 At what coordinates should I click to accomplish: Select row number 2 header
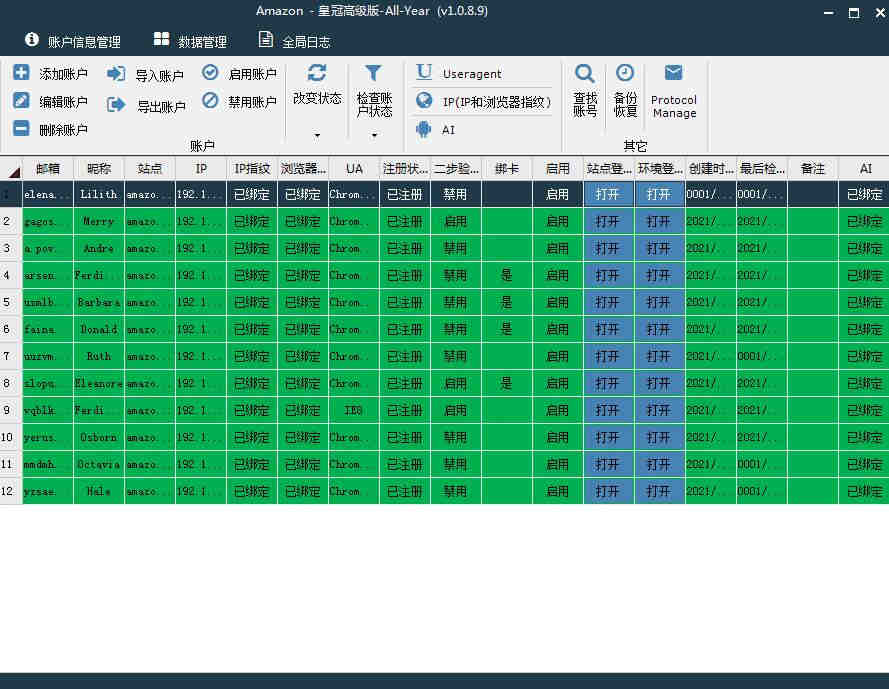coord(11,221)
